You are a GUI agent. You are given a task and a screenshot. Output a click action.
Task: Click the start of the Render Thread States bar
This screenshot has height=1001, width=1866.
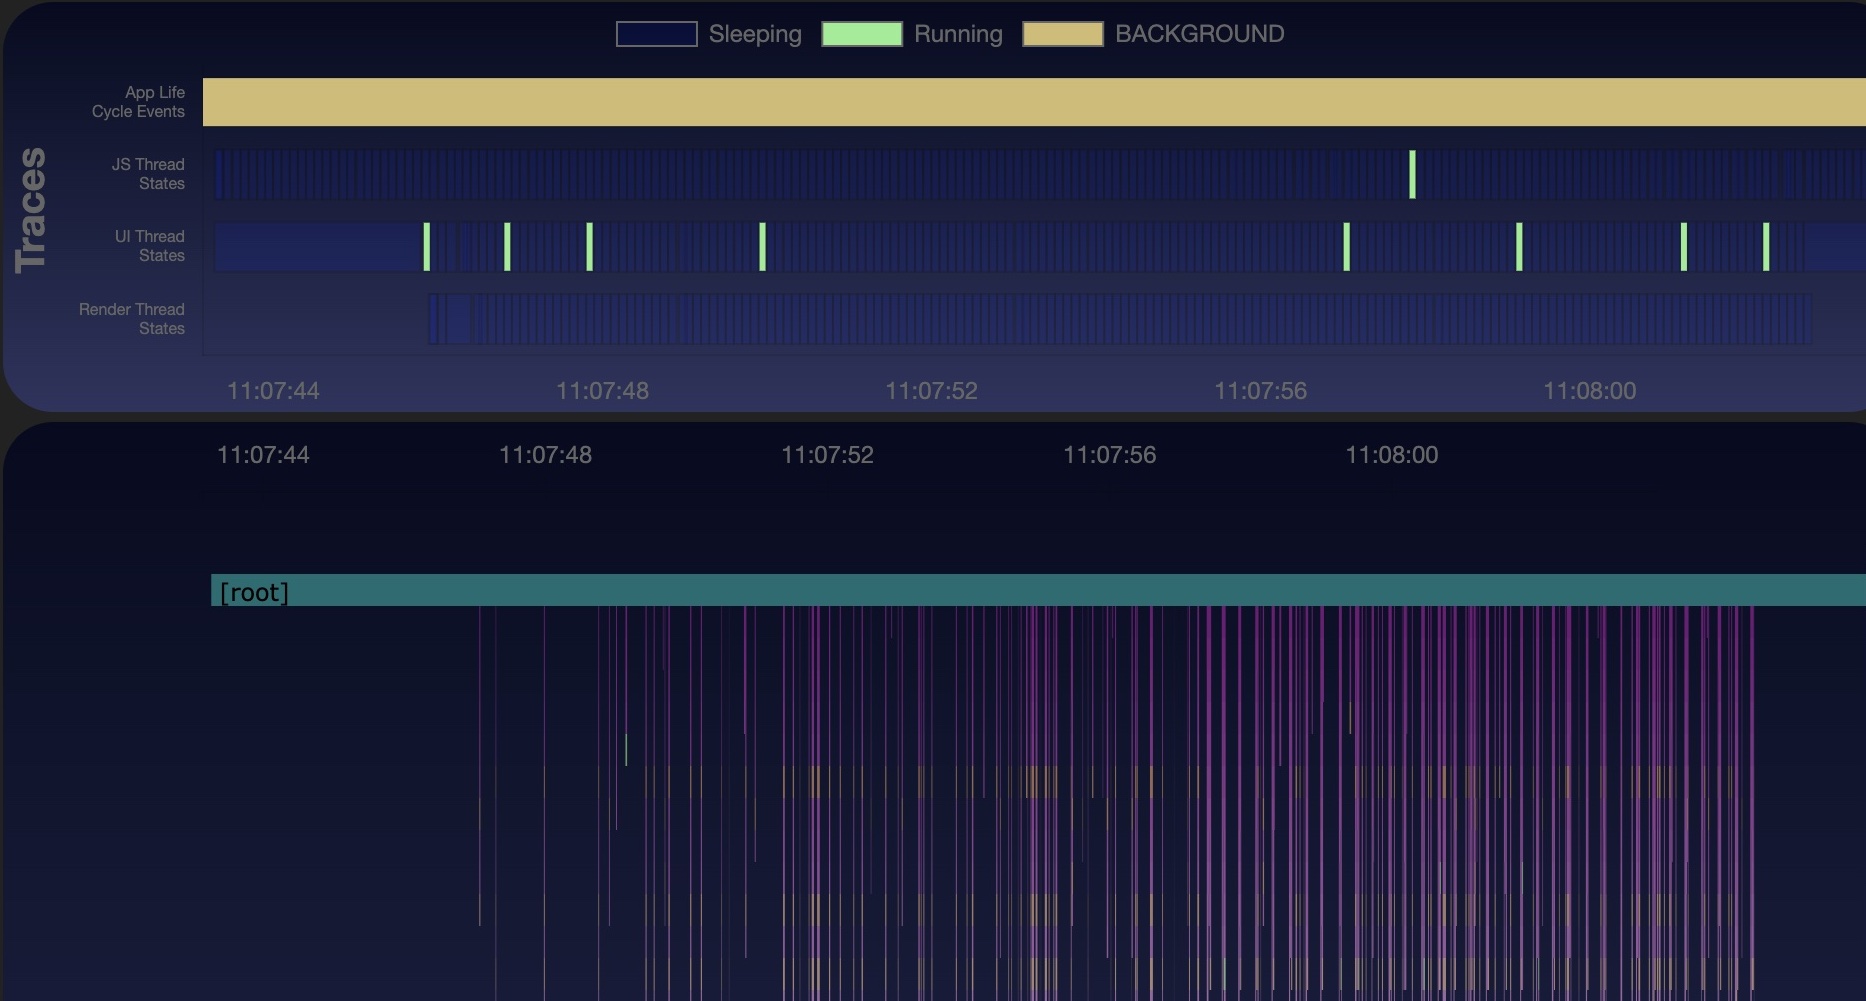click(x=432, y=320)
